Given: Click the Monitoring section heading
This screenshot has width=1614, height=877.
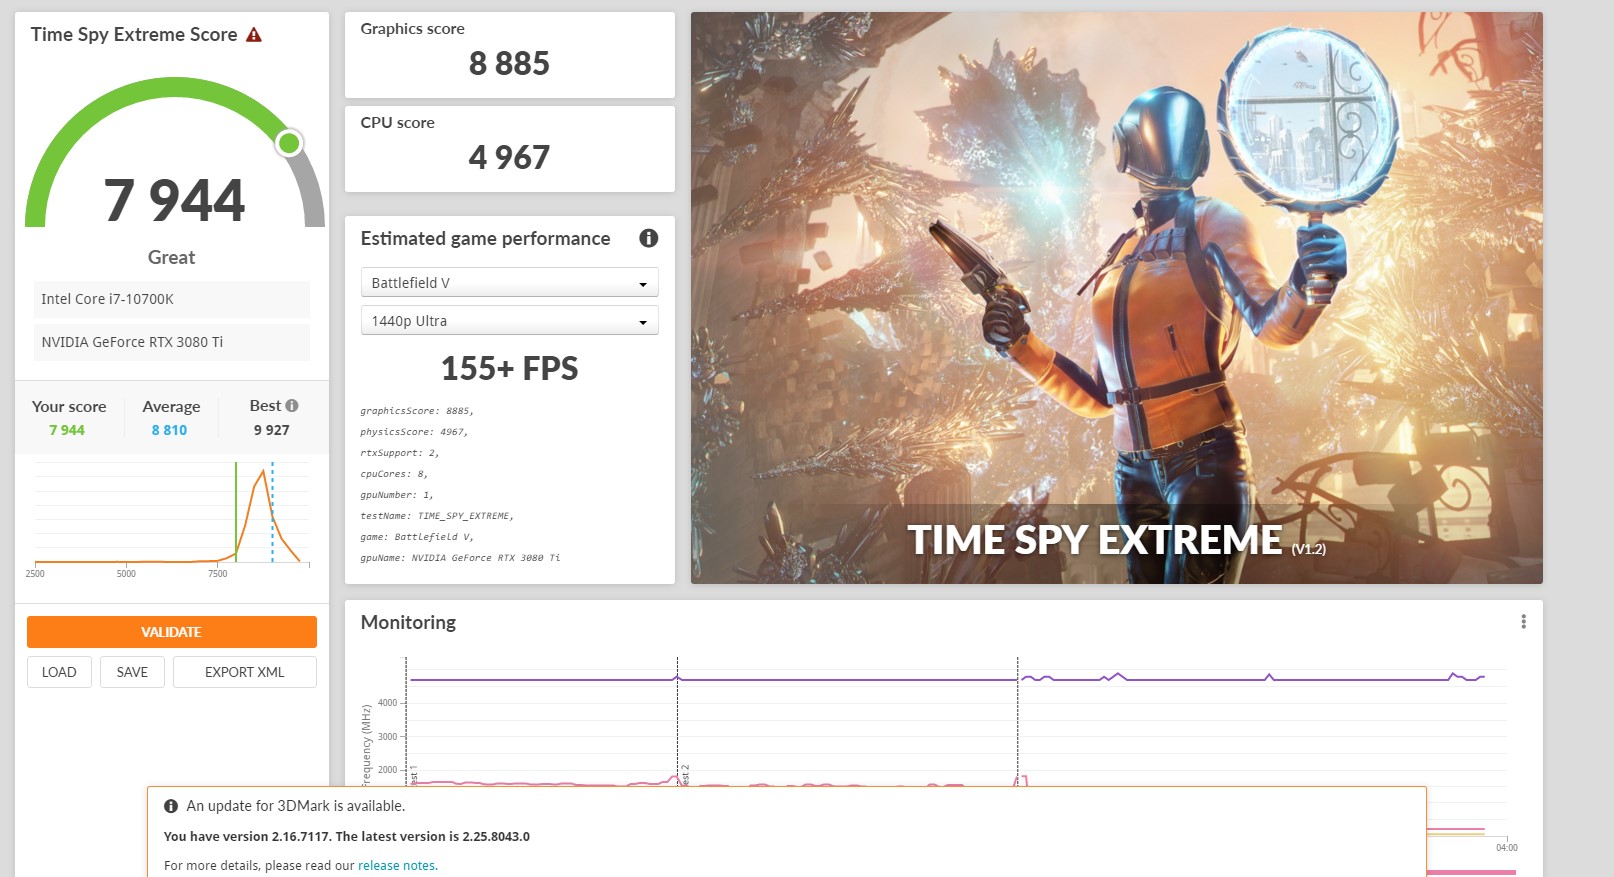Looking at the screenshot, I should (408, 622).
